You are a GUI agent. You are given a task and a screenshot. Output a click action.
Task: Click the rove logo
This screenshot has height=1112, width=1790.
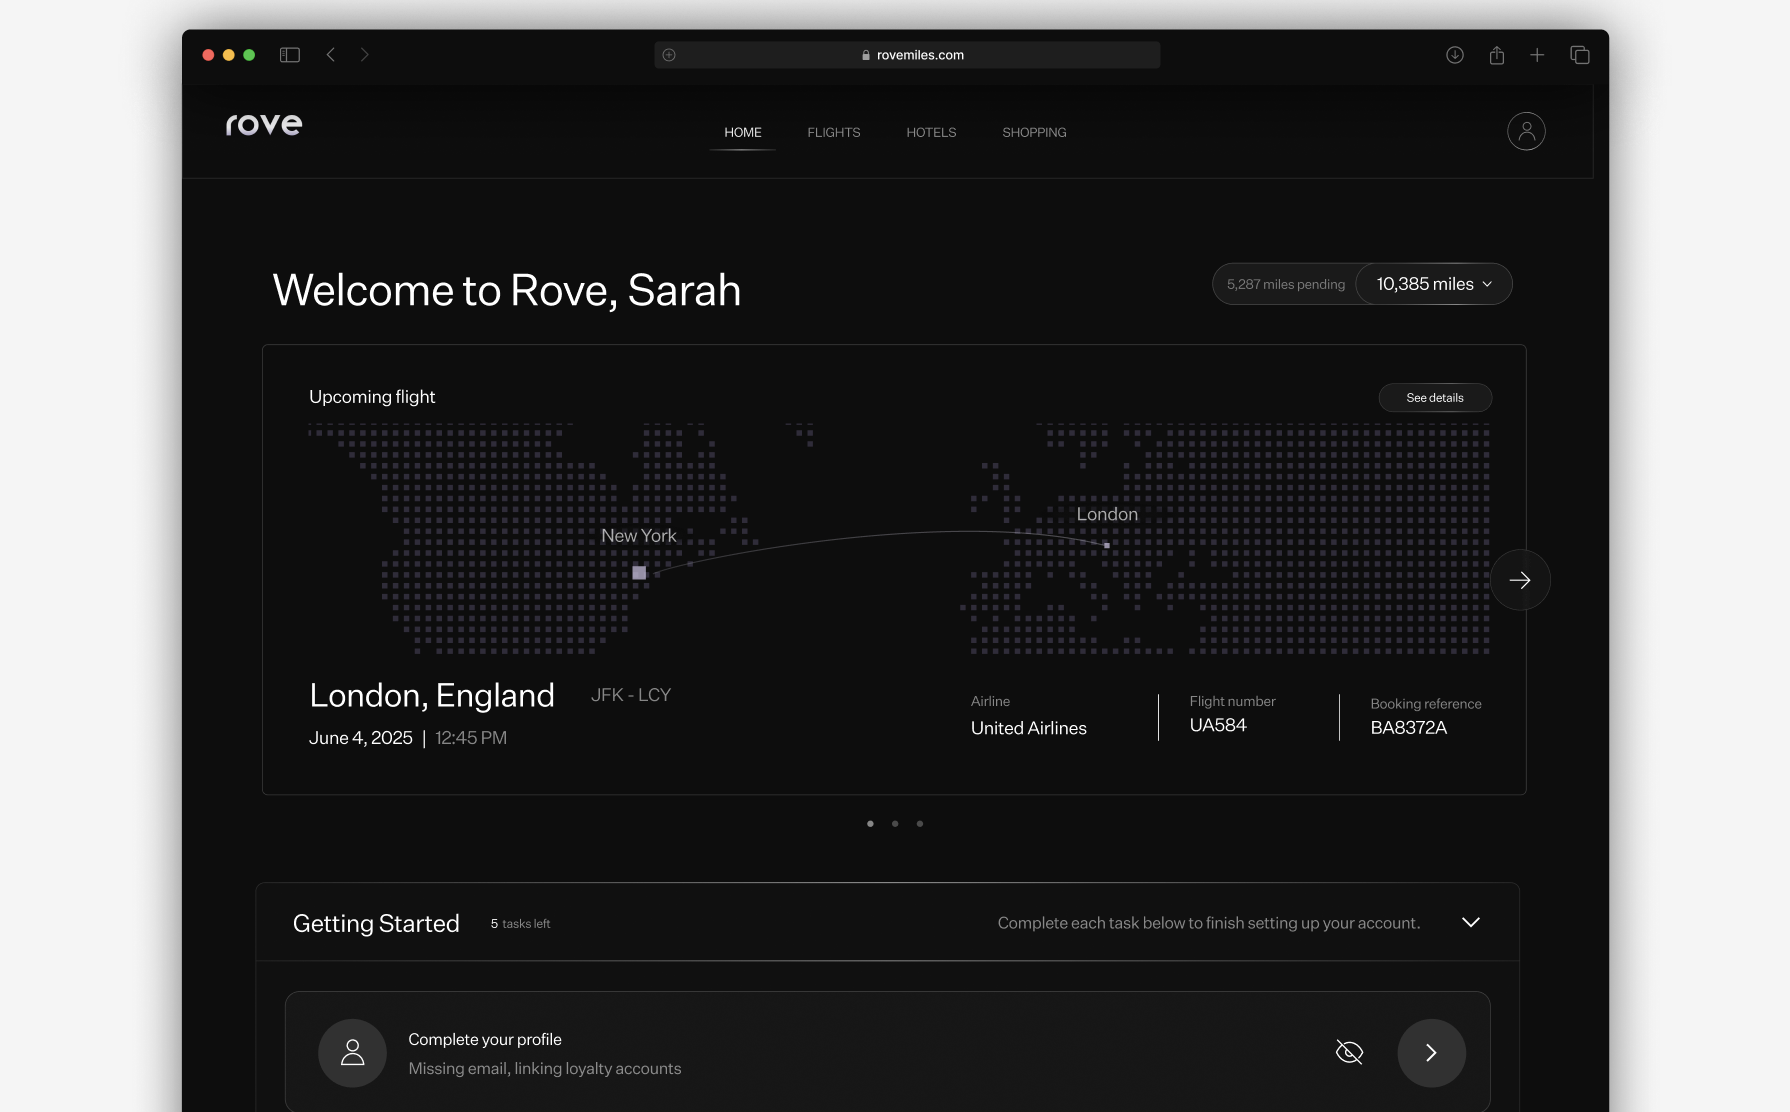click(264, 124)
